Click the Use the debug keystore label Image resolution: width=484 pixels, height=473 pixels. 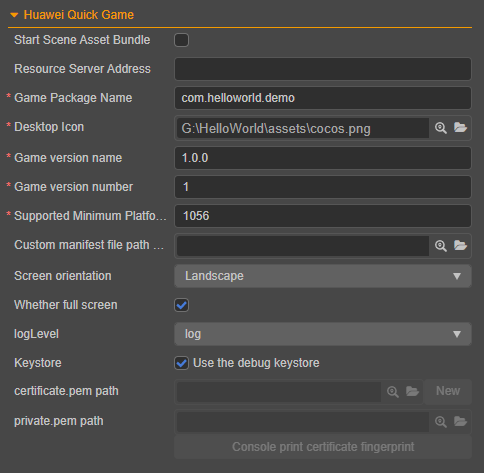(x=256, y=363)
